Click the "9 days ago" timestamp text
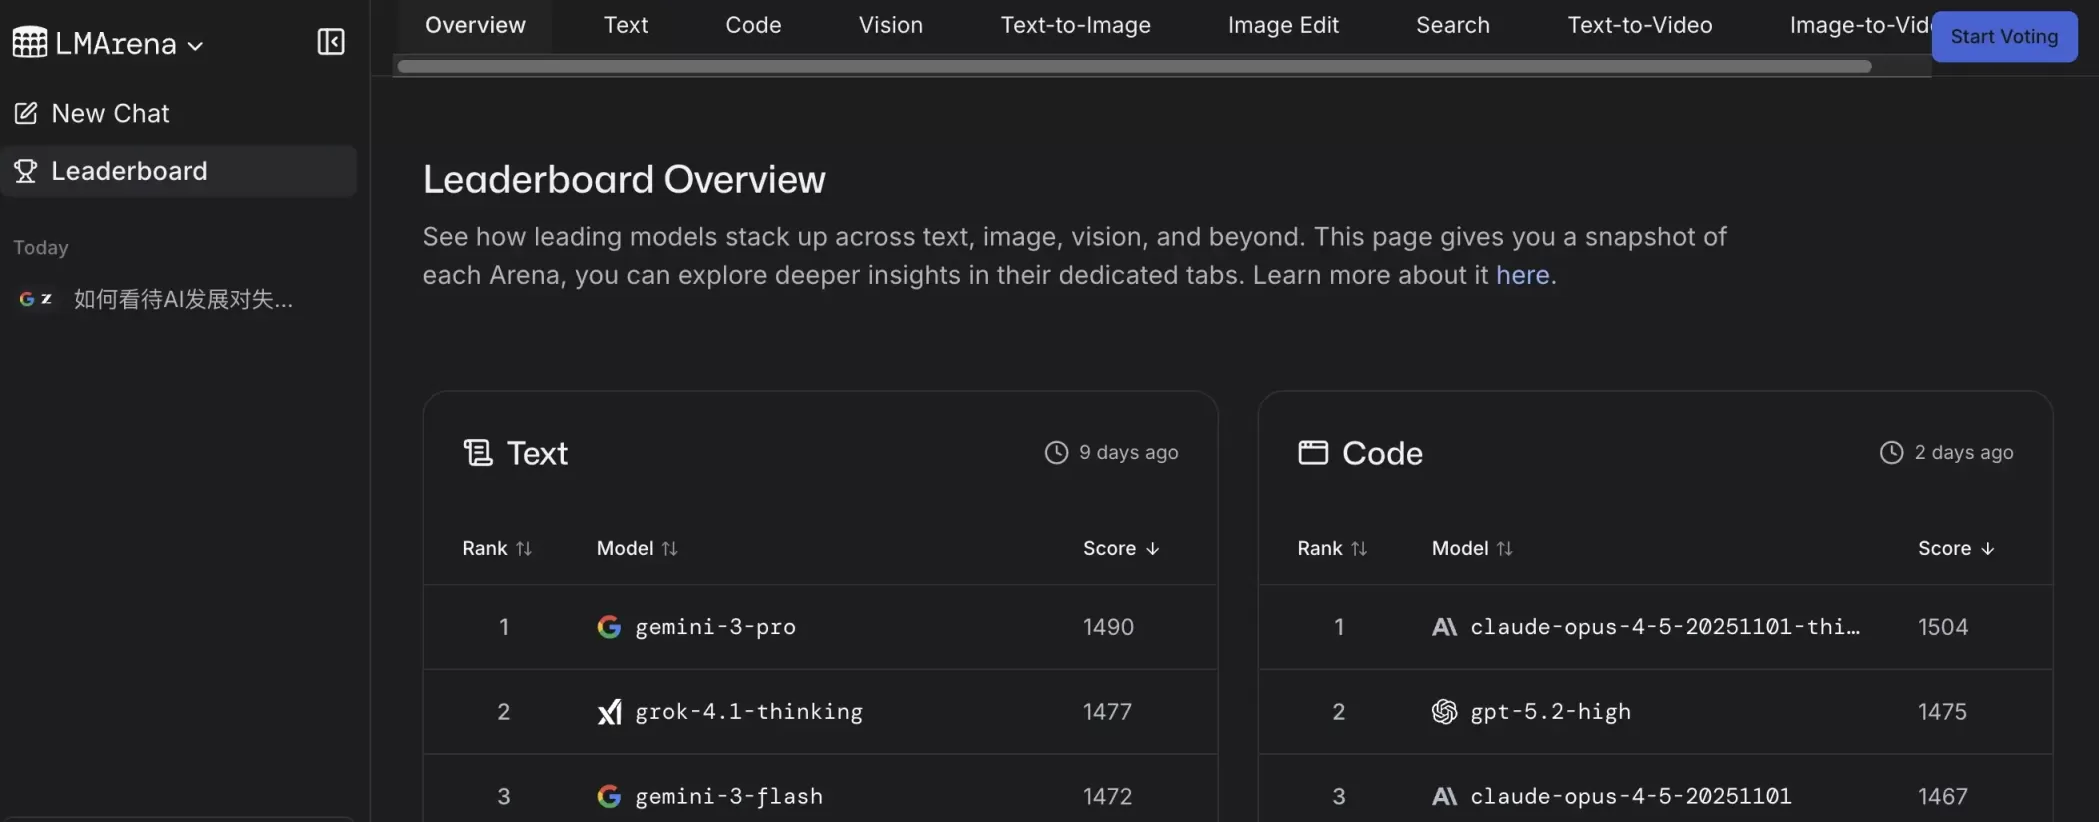 [x=1129, y=453]
